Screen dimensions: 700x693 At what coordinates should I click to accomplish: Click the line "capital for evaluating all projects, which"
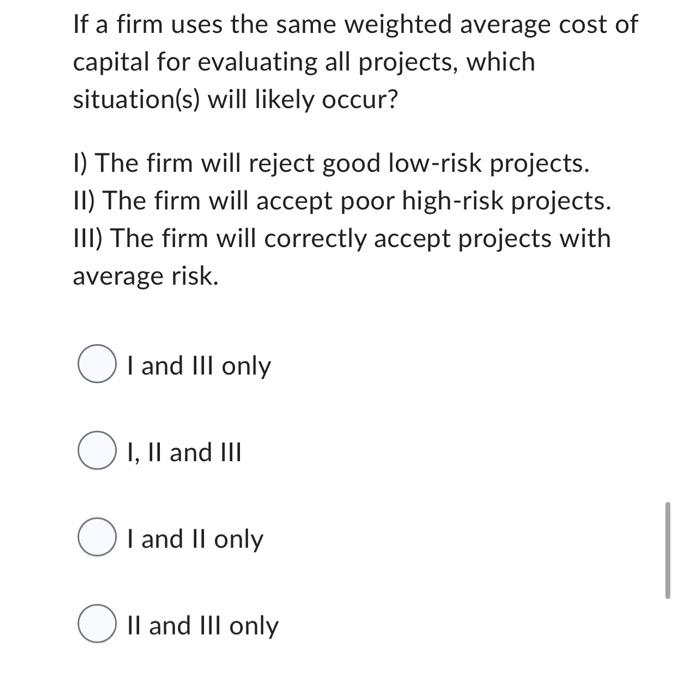click(304, 62)
